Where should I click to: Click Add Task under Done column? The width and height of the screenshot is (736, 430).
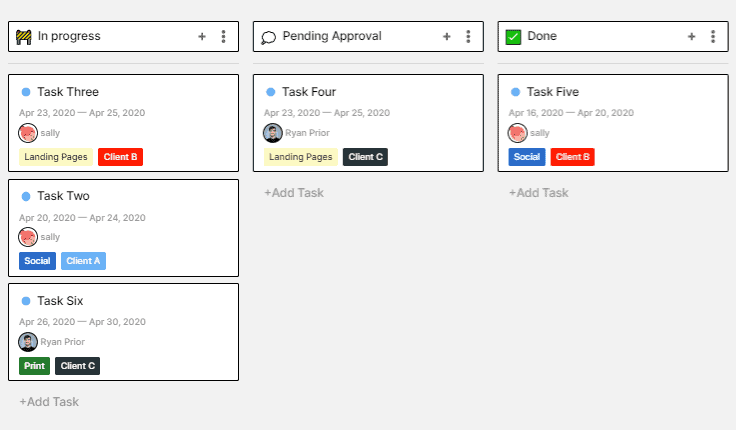point(539,193)
